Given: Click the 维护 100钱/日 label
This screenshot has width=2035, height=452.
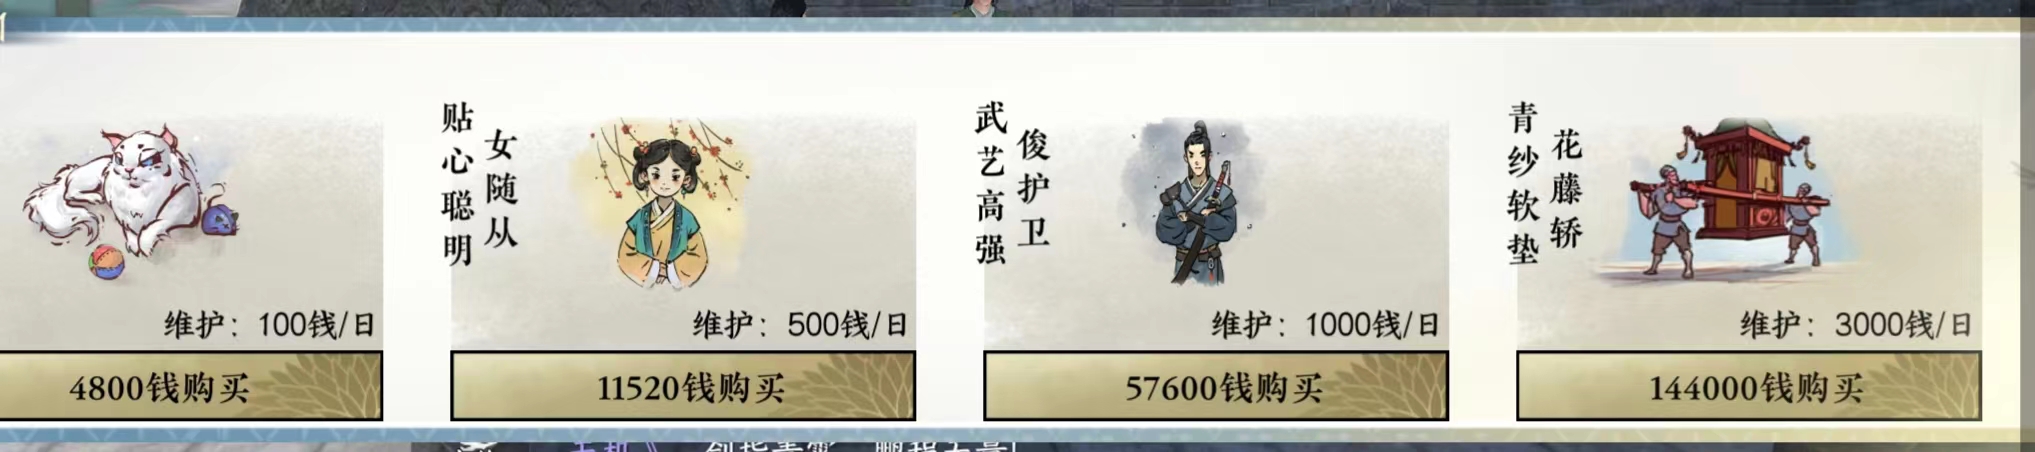Looking at the screenshot, I should pyautogui.click(x=270, y=325).
